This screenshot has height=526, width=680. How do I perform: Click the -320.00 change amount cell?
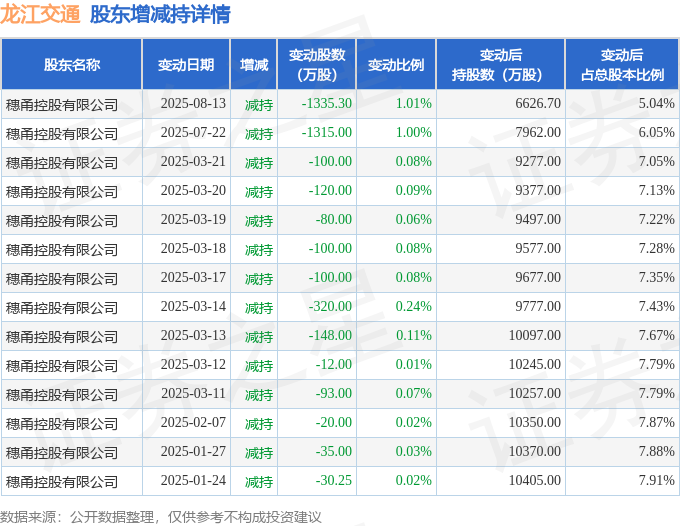click(x=330, y=307)
